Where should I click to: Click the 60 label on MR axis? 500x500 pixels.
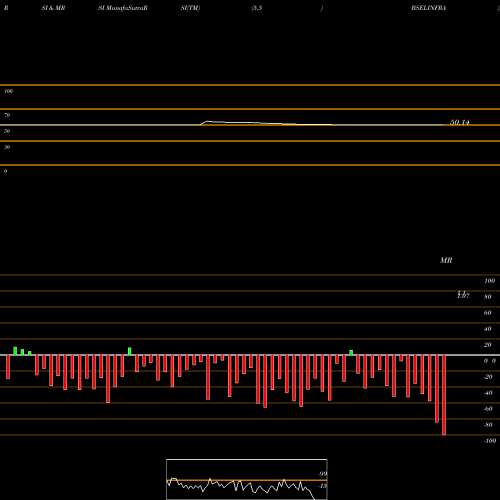[488, 313]
